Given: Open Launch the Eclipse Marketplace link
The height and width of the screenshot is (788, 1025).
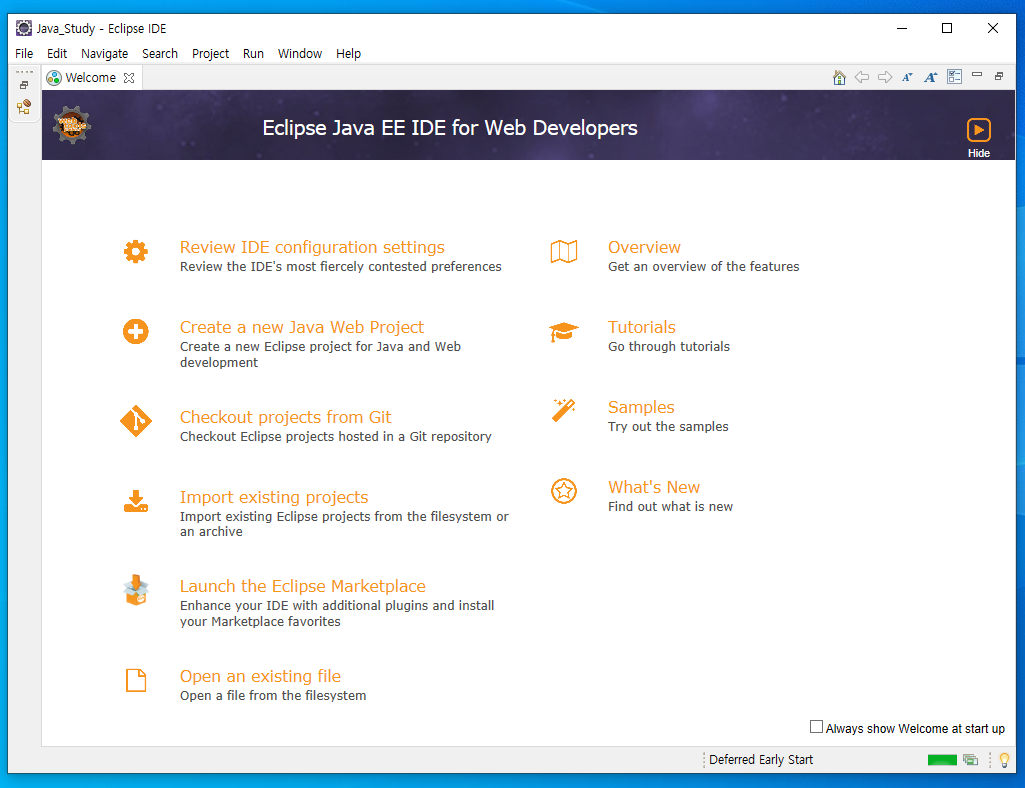Looking at the screenshot, I should pos(303,586).
